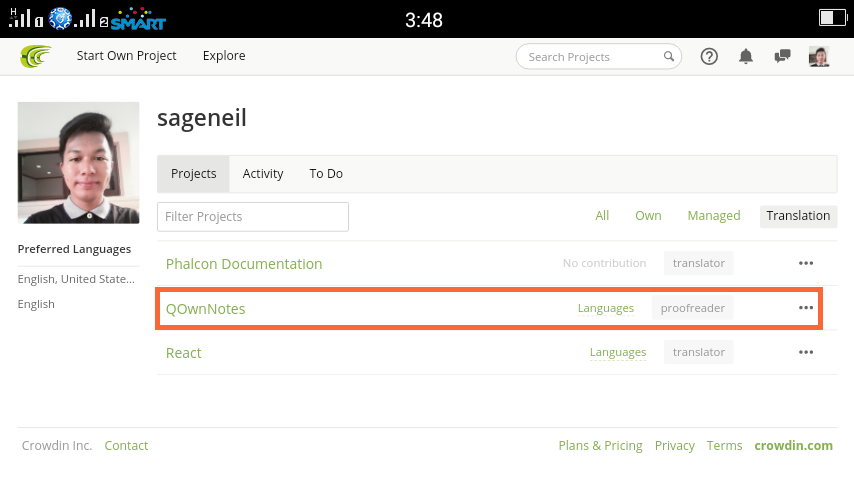Click the Crowdin logo icon
This screenshot has width=854, height=480.
click(x=35, y=56)
